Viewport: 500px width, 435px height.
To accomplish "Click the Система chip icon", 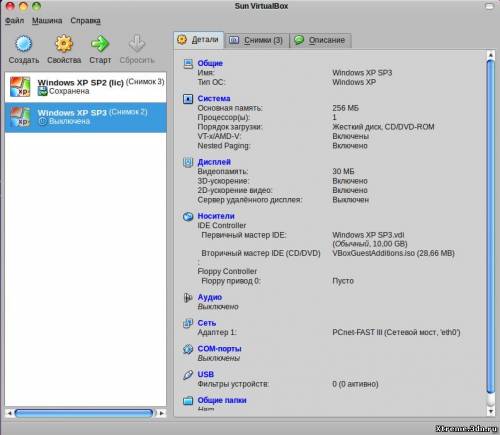I will [188, 99].
